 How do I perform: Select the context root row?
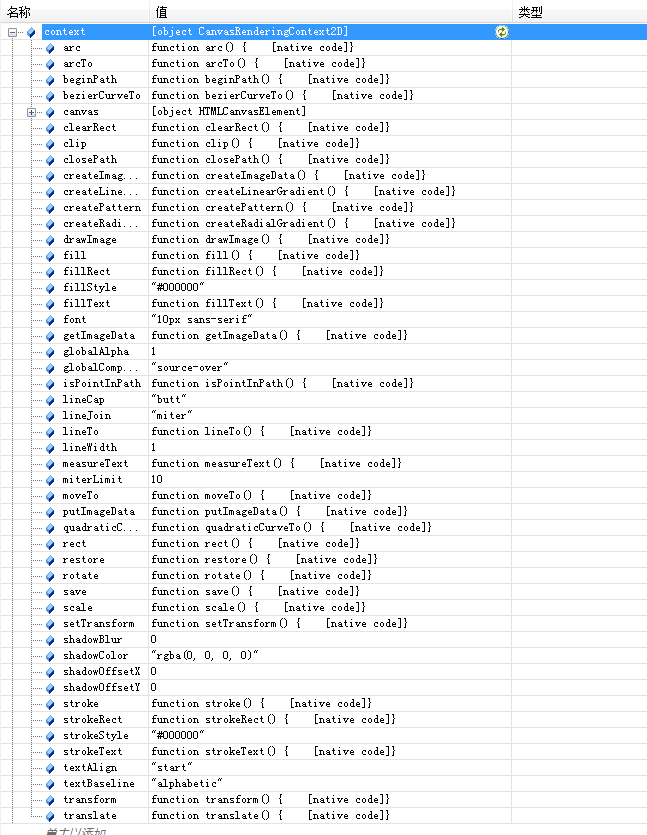323,31
